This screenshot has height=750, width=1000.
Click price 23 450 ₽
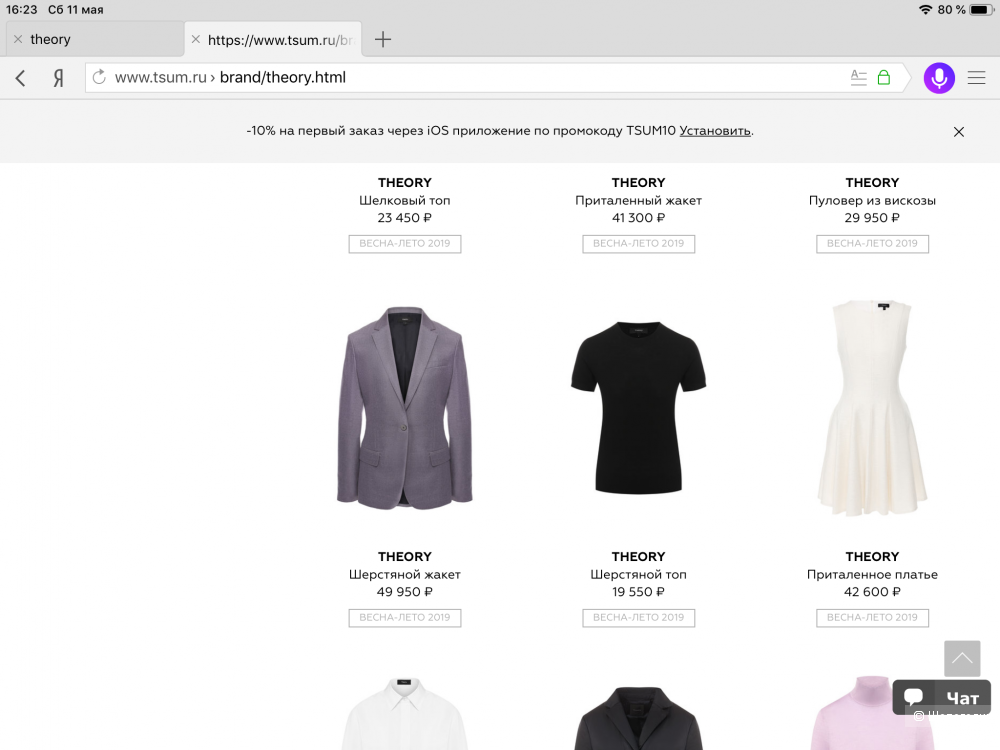[404, 217]
